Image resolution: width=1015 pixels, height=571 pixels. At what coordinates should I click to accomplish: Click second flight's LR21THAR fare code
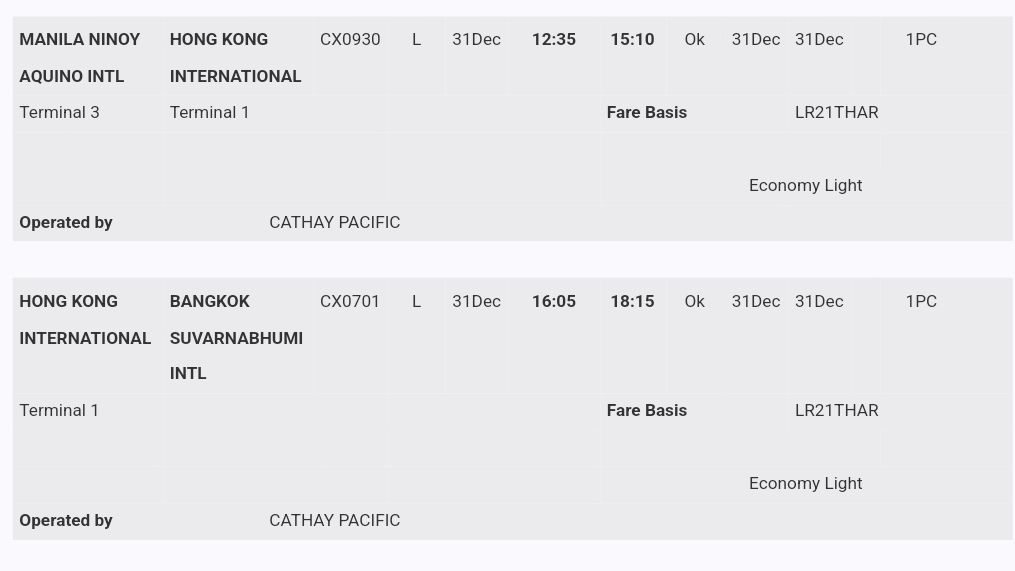point(836,411)
